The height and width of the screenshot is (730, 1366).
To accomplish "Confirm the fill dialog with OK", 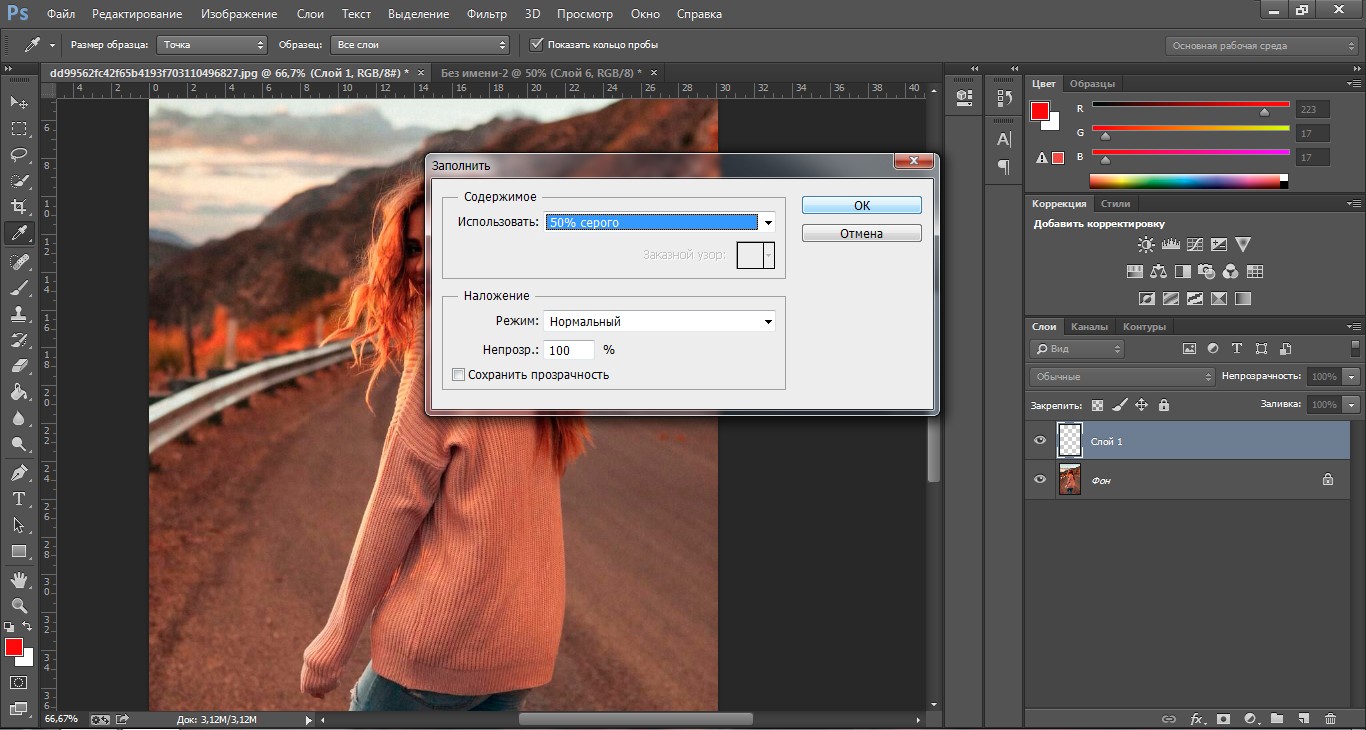I will (861, 205).
